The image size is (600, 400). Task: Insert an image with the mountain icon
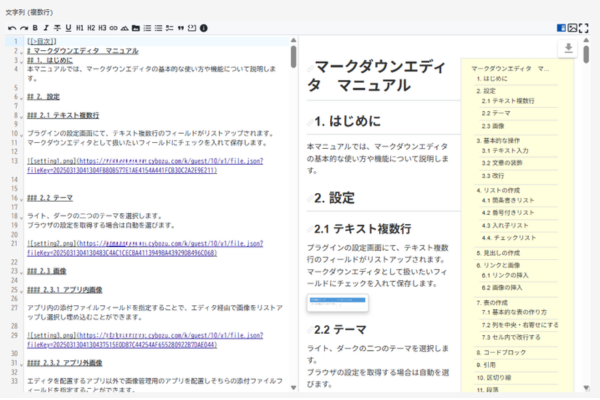[x=125, y=28]
